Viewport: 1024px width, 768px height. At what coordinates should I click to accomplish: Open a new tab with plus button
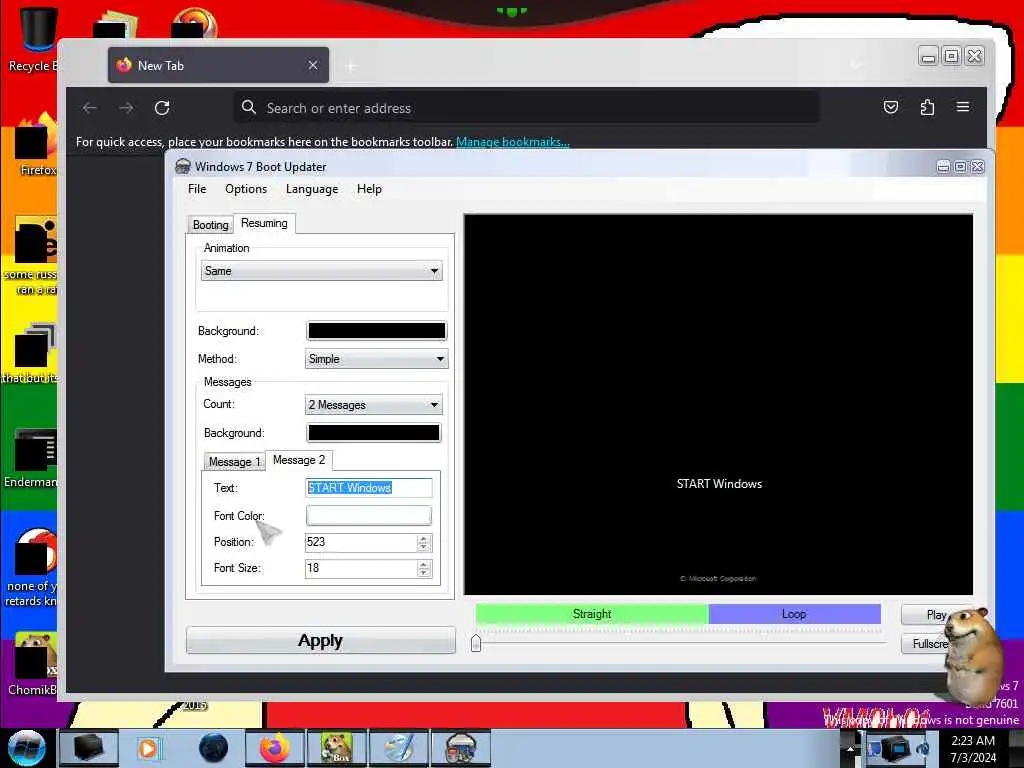point(351,66)
